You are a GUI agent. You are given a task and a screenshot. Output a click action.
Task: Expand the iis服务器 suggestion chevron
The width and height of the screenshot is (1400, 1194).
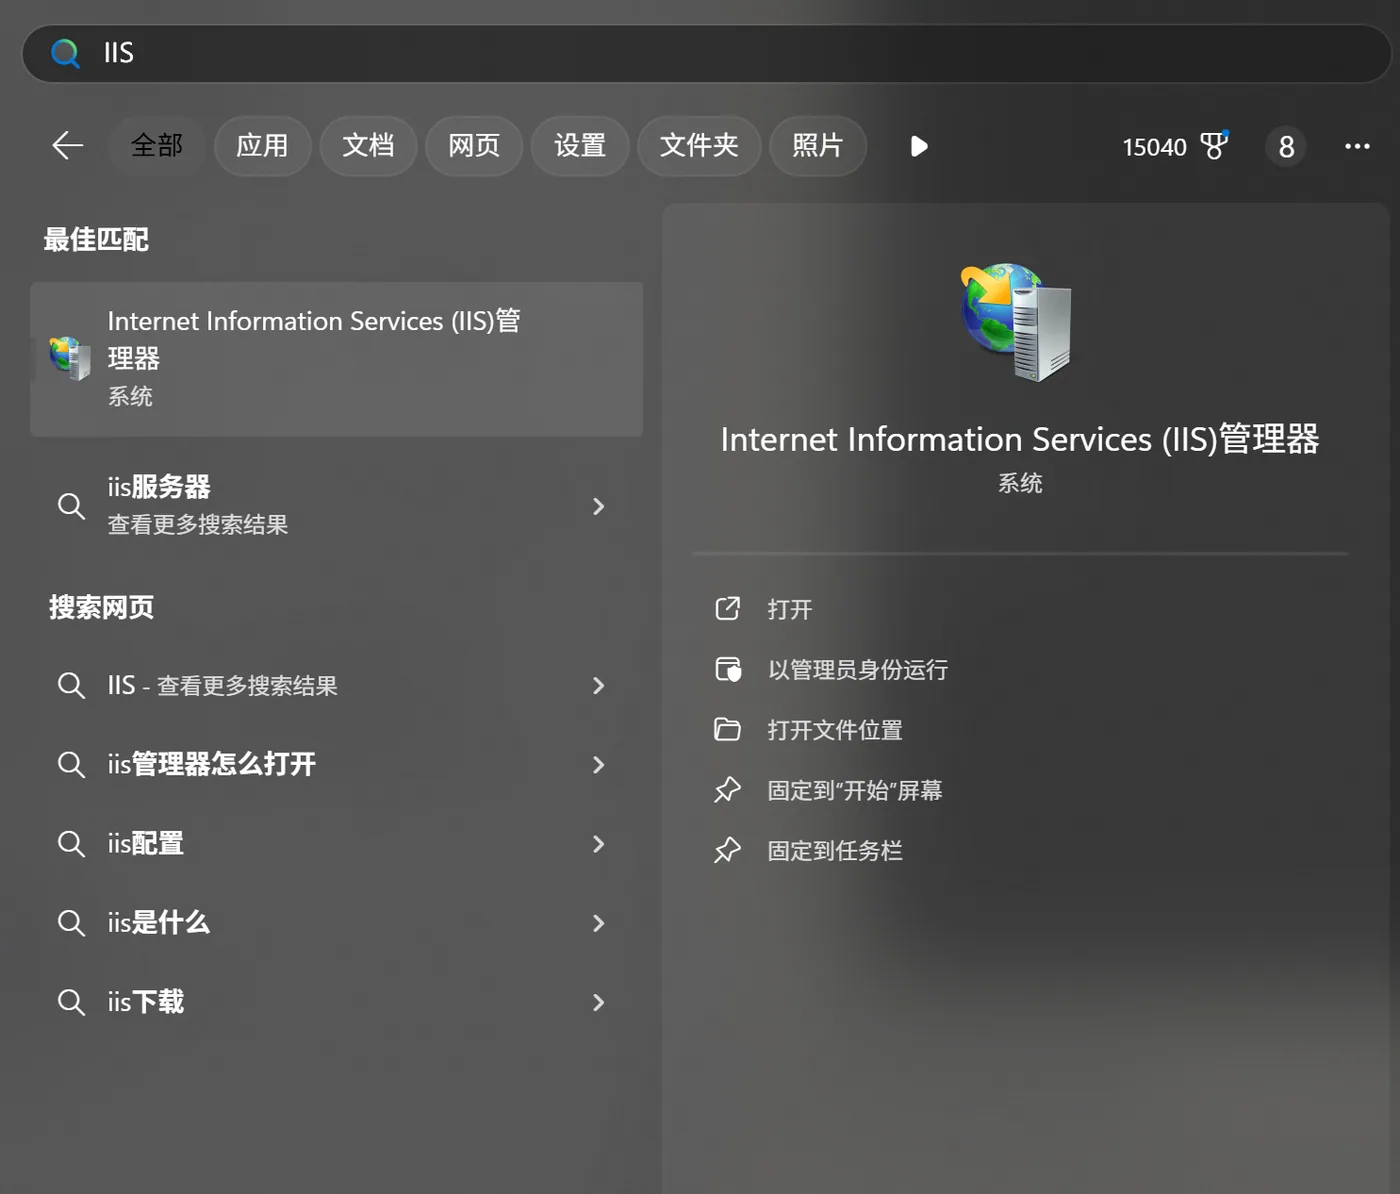coord(598,506)
